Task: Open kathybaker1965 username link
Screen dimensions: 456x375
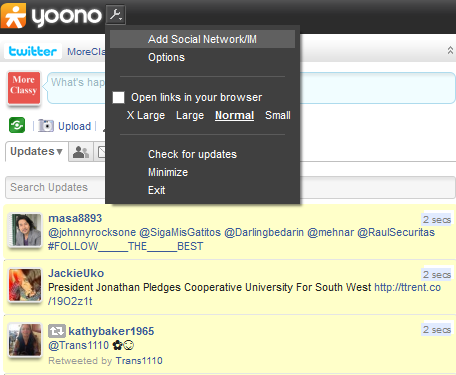Action: tap(111, 331)
